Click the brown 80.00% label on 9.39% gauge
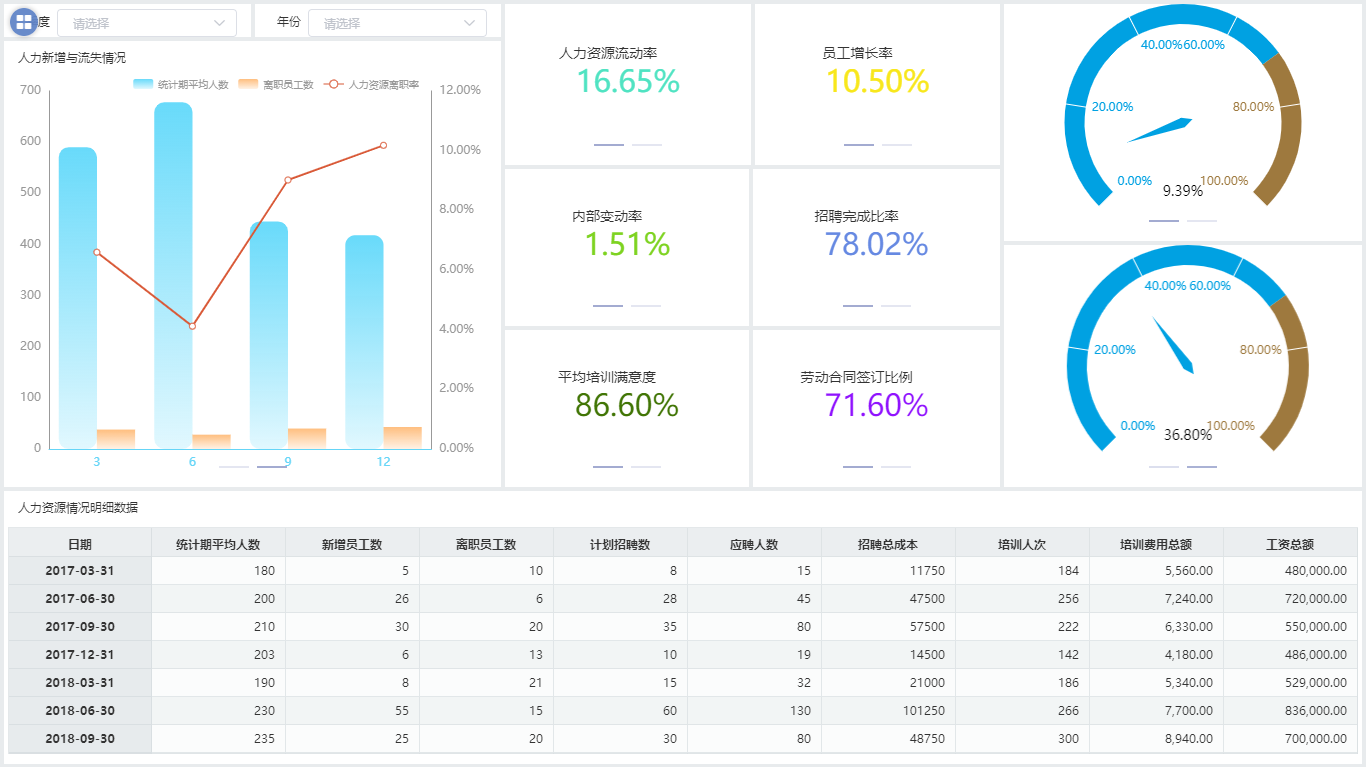1366x767 pixels. click(x=1254, y=107)
